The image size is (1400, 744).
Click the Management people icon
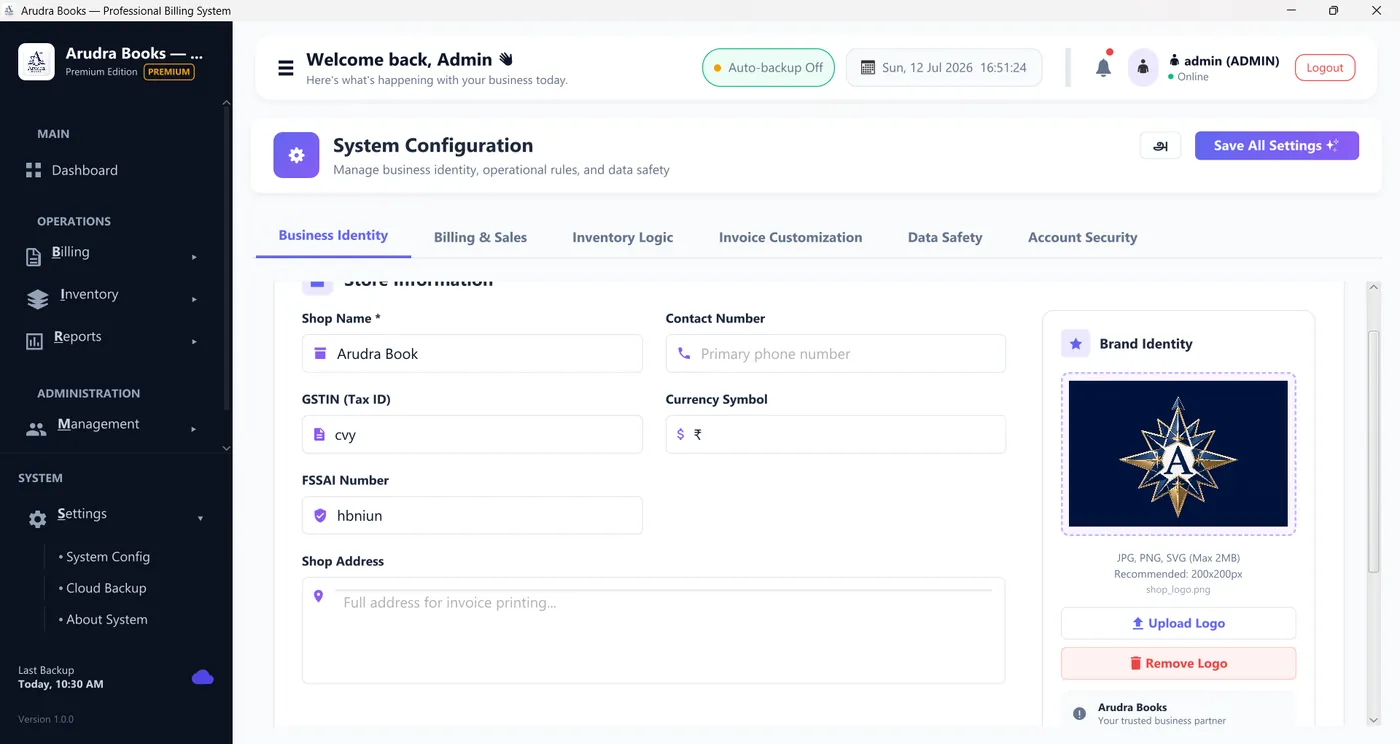[x=36, y=429]
